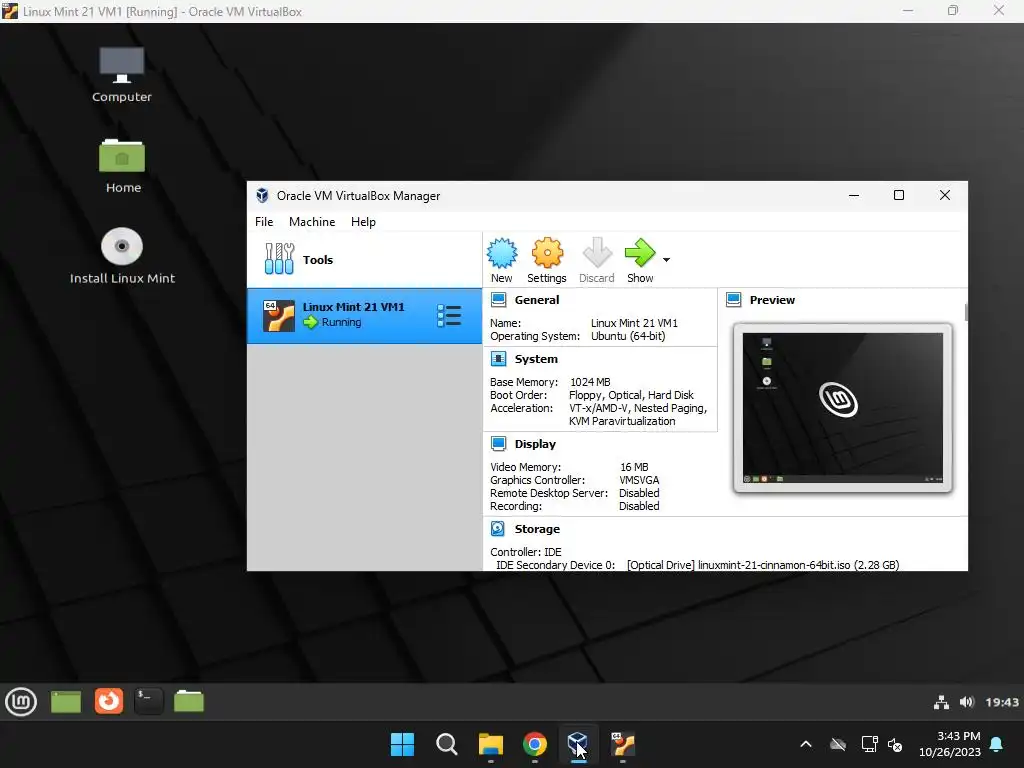Click the Windows notification bell
The width and height of the screenshot is (1024, 768).
tap(997, 744)
